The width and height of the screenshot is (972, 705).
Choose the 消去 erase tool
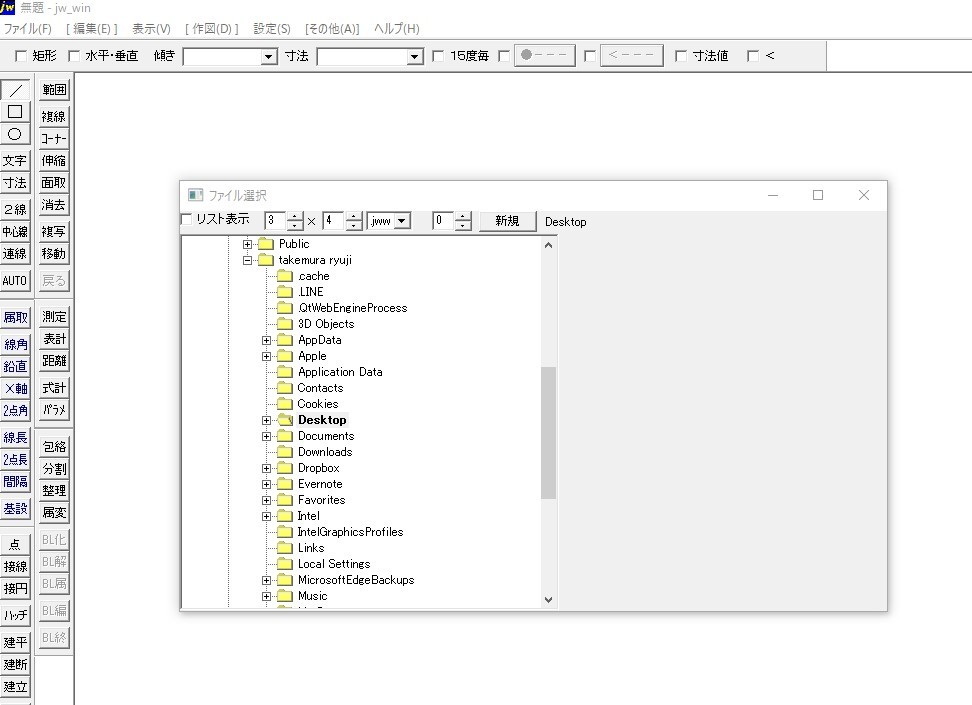54,205
